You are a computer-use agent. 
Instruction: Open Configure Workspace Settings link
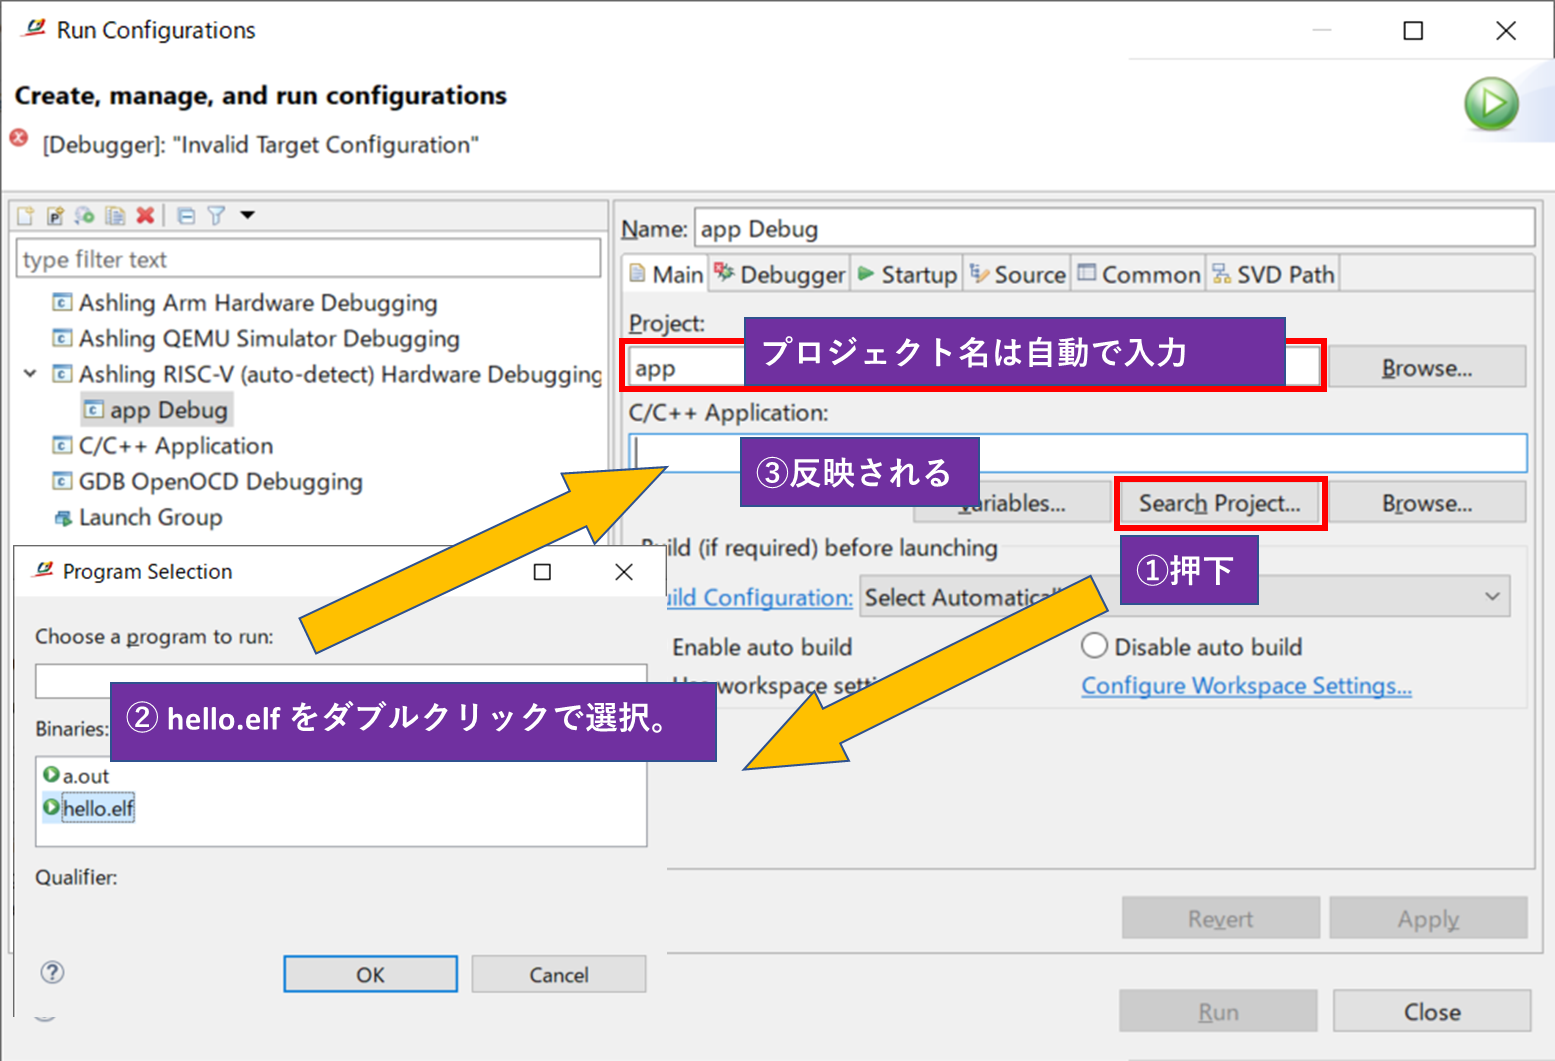point(1246,686)
